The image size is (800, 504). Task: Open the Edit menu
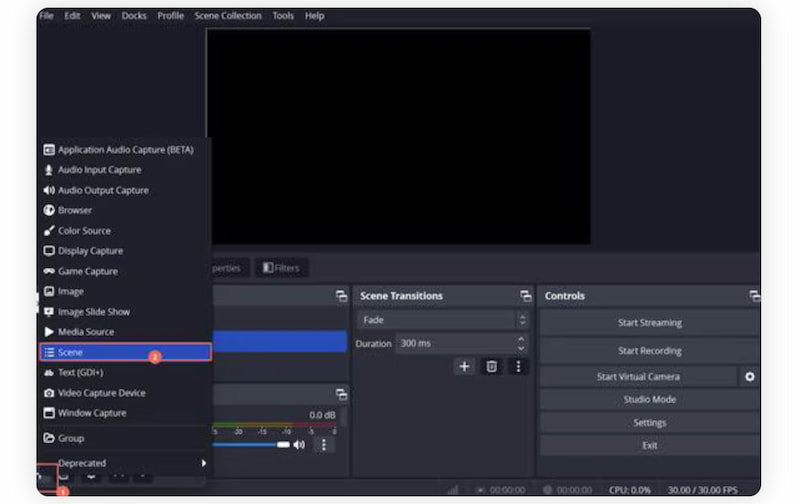coord(72,16)
